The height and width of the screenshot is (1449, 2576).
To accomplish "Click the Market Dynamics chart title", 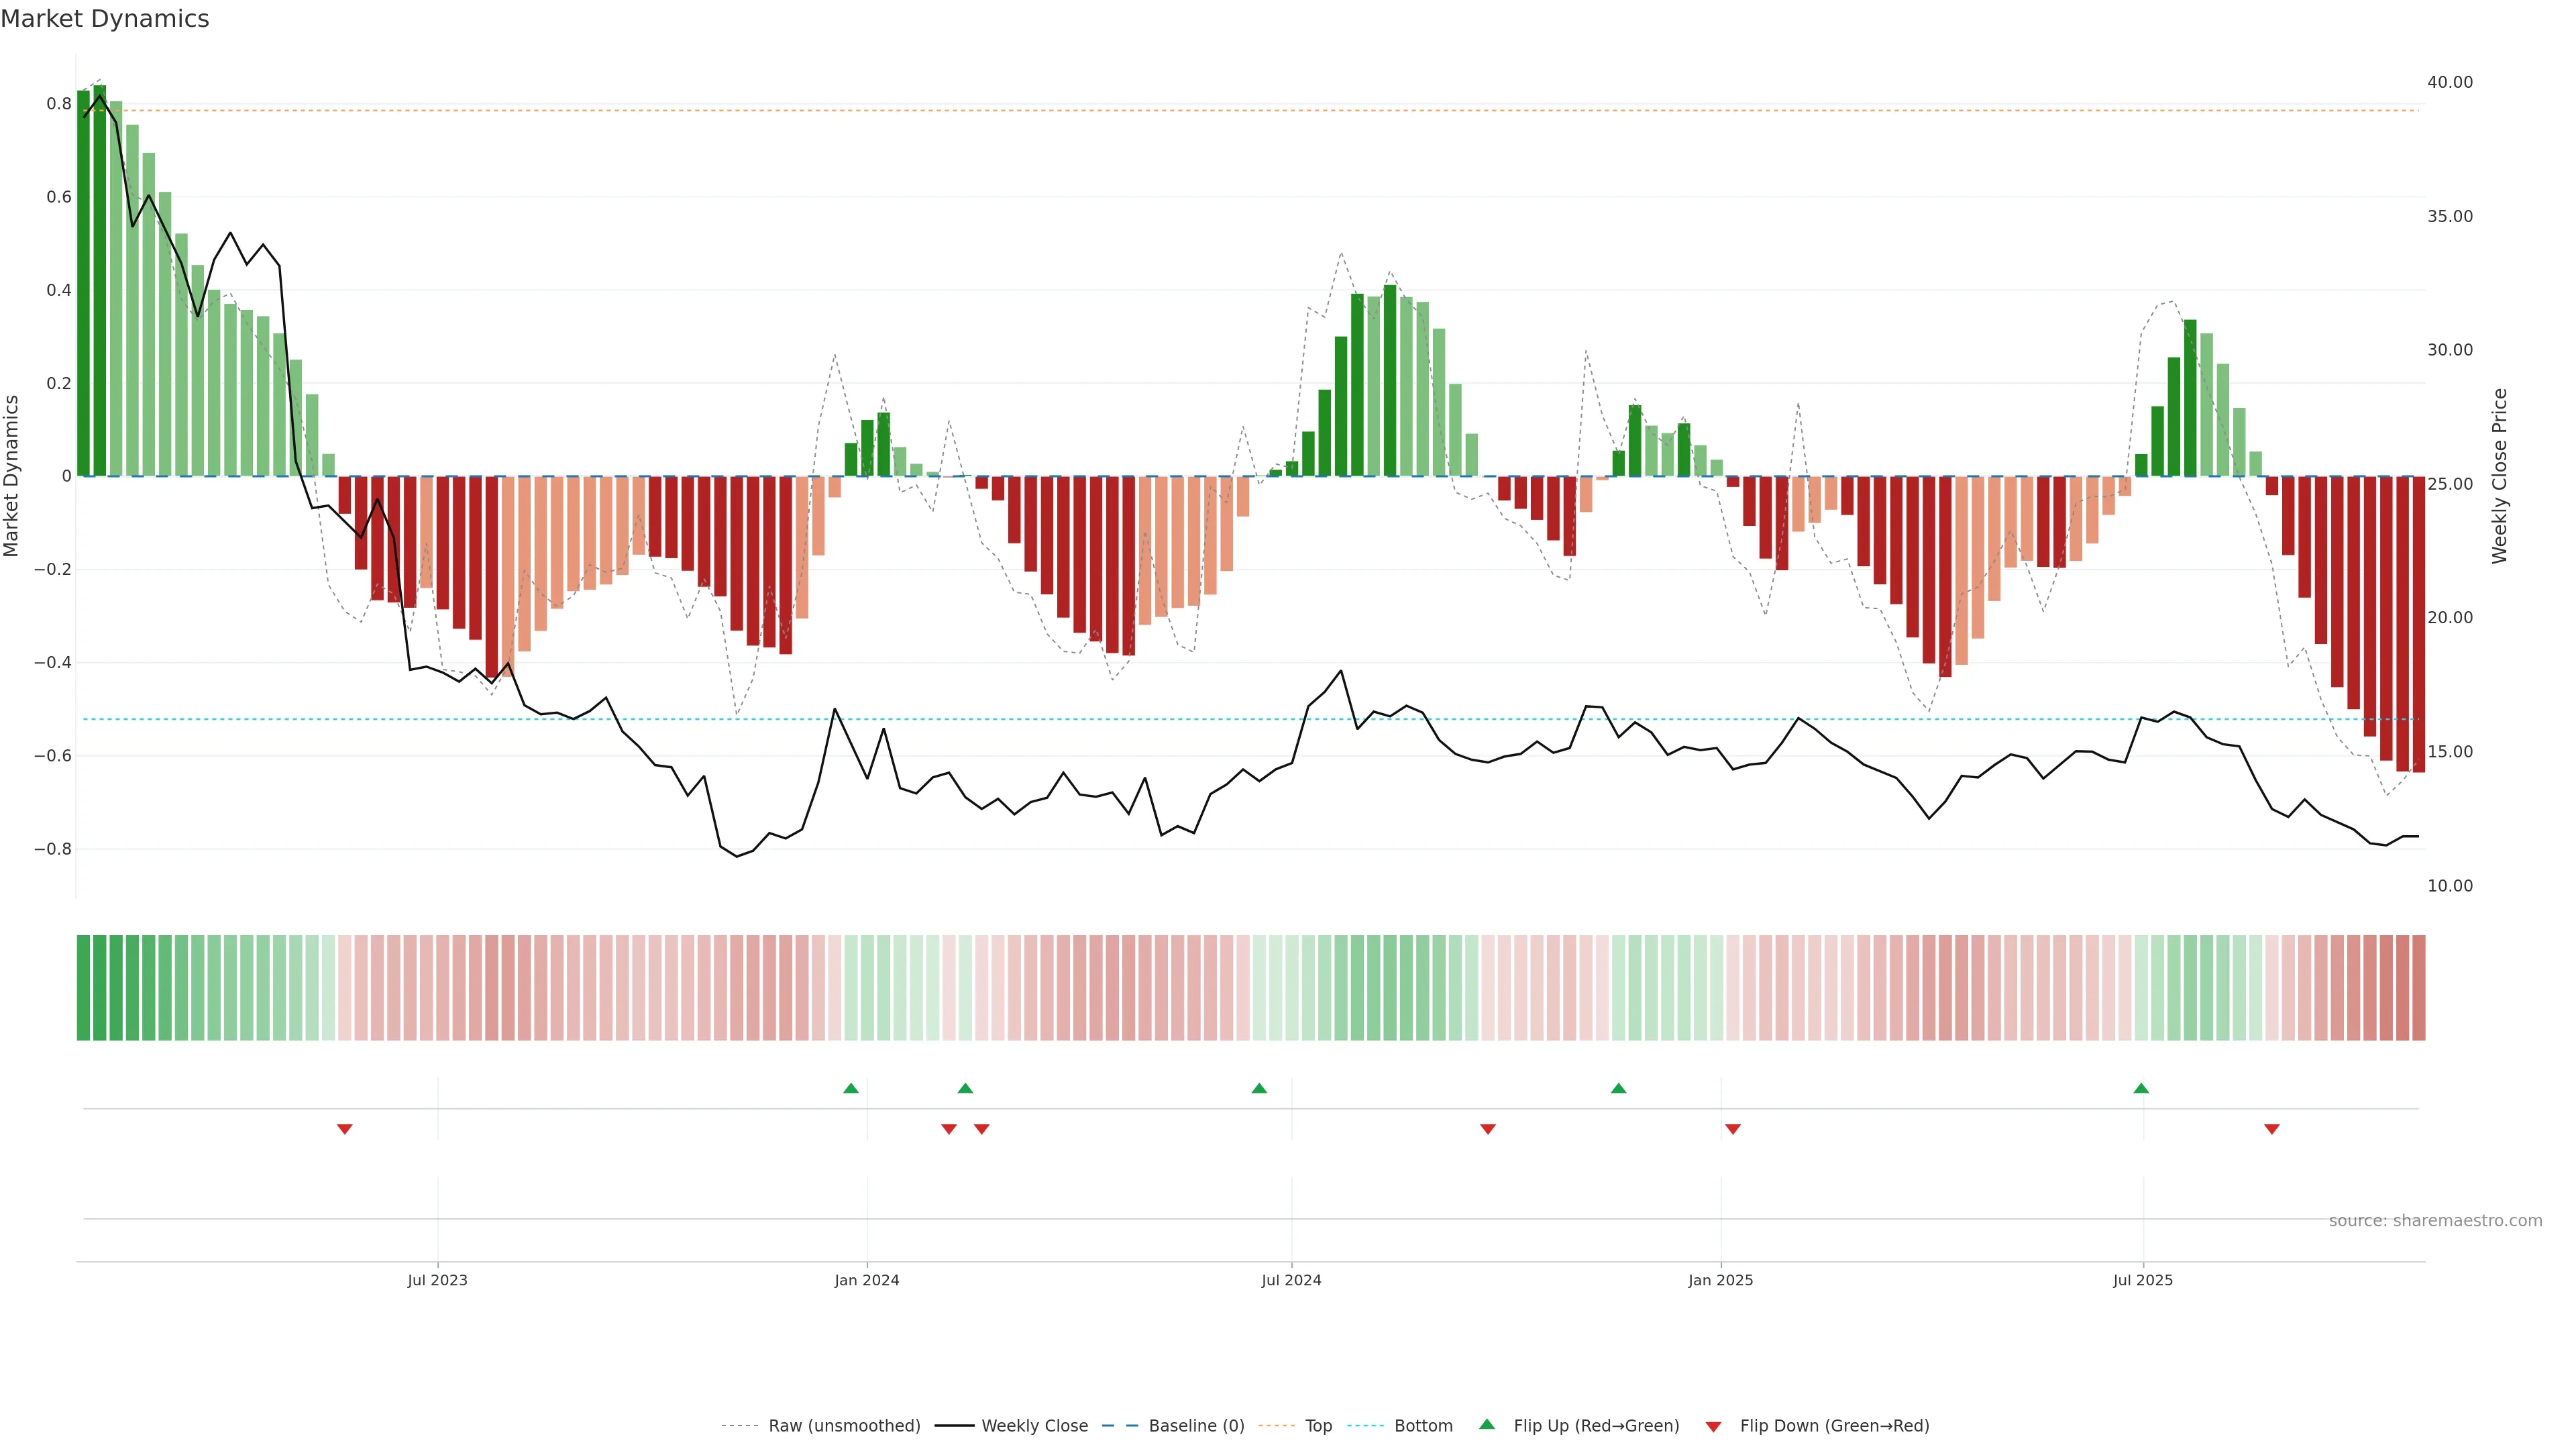I will [x=105, y=19].
